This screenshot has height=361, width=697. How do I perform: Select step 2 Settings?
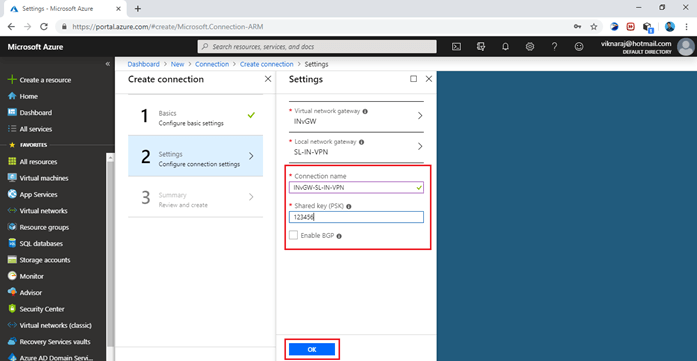click(196, 156)
